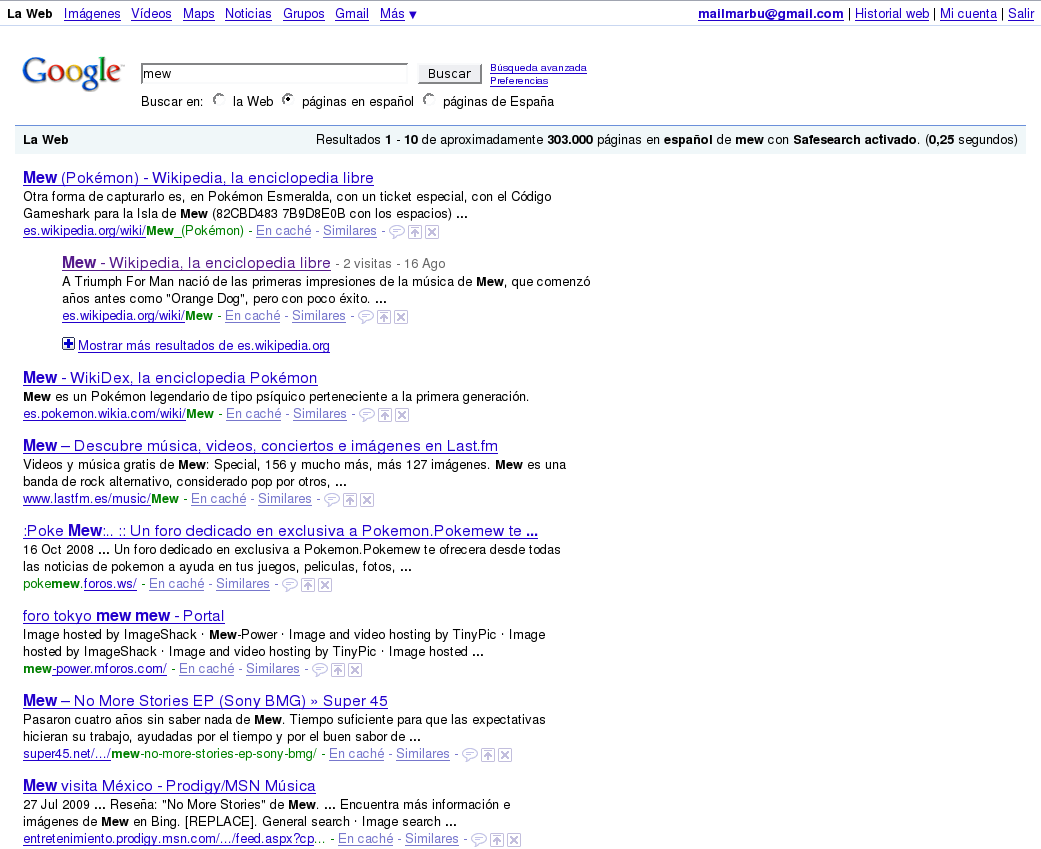Open the 'Búsqueda avanzada' link
Screen dimensions: 1041x849
tap(538, 68)
